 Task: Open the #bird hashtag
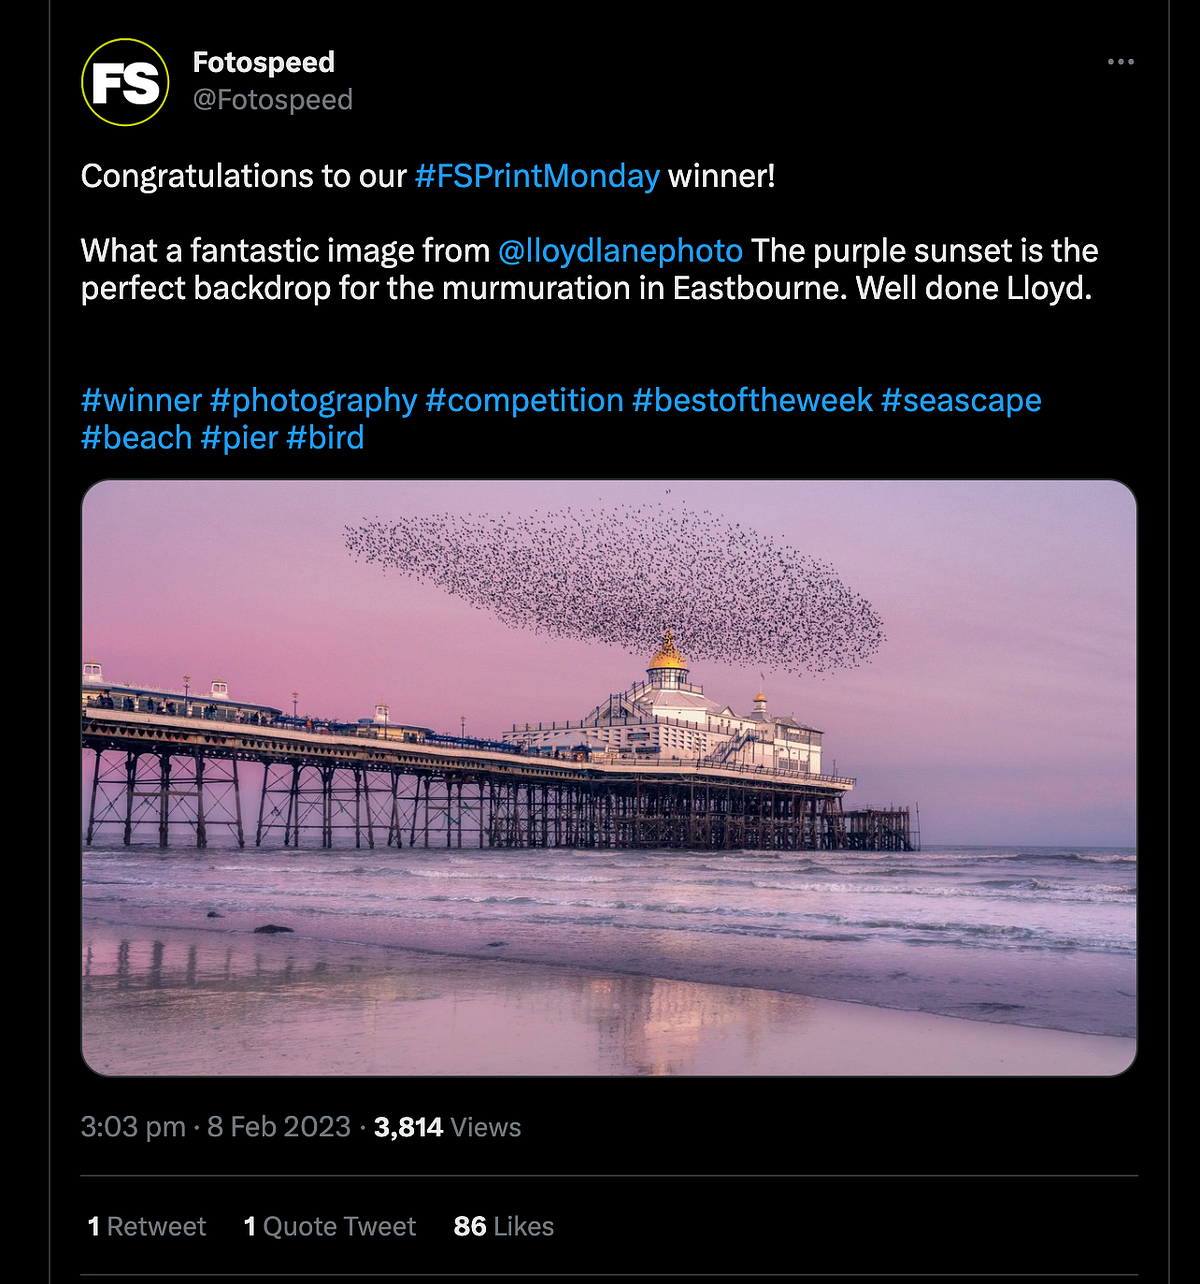325,438
